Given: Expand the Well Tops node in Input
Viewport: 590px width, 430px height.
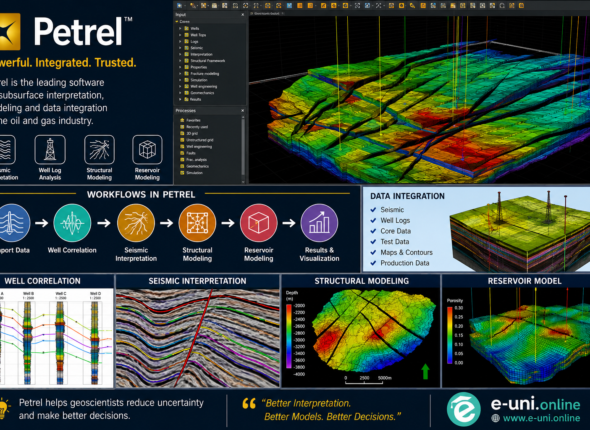Looking at the screenshot, I should pos(180,35).
